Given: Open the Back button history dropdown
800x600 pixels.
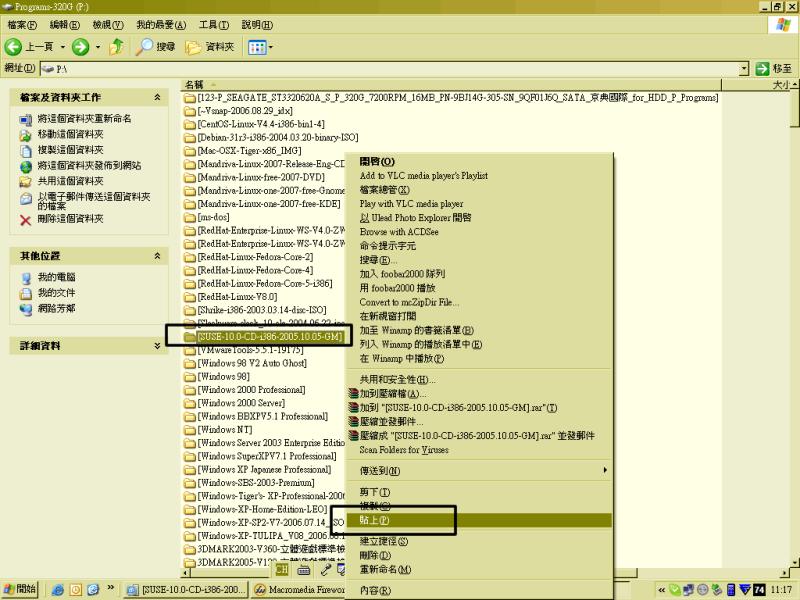Looking at the screenshot, I should point(63,47).
